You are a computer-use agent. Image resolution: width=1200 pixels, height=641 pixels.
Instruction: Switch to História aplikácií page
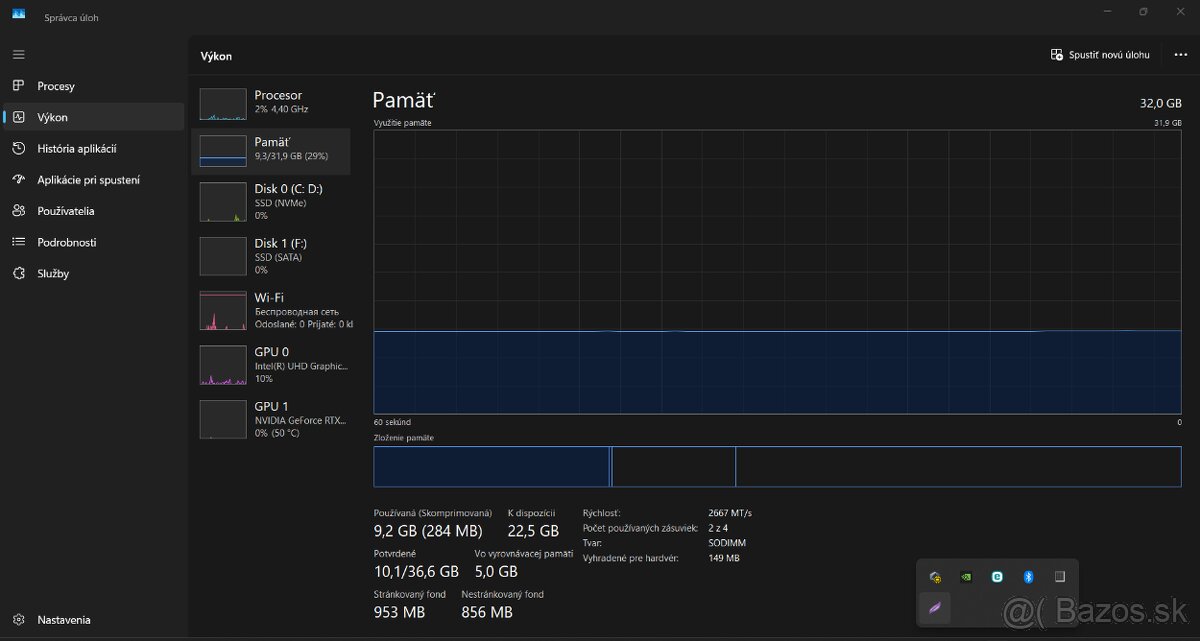[76, 149]
